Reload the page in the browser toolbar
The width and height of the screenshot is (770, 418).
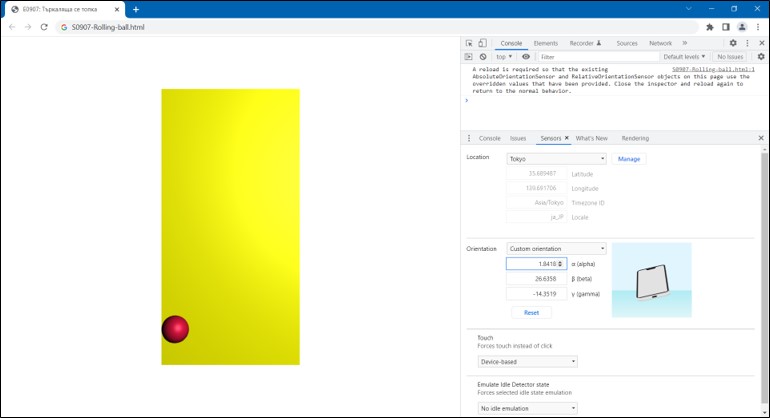tap(44, 27)
